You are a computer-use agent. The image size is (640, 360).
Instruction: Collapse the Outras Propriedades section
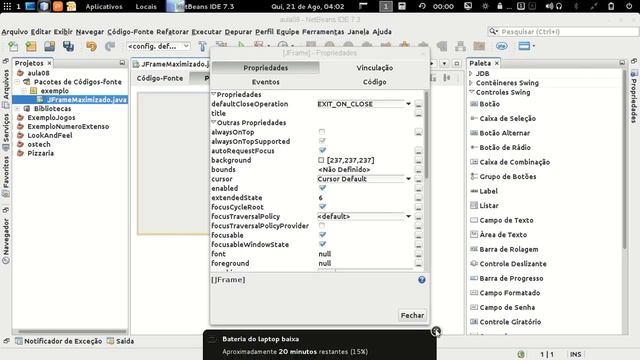pos(213,122)
